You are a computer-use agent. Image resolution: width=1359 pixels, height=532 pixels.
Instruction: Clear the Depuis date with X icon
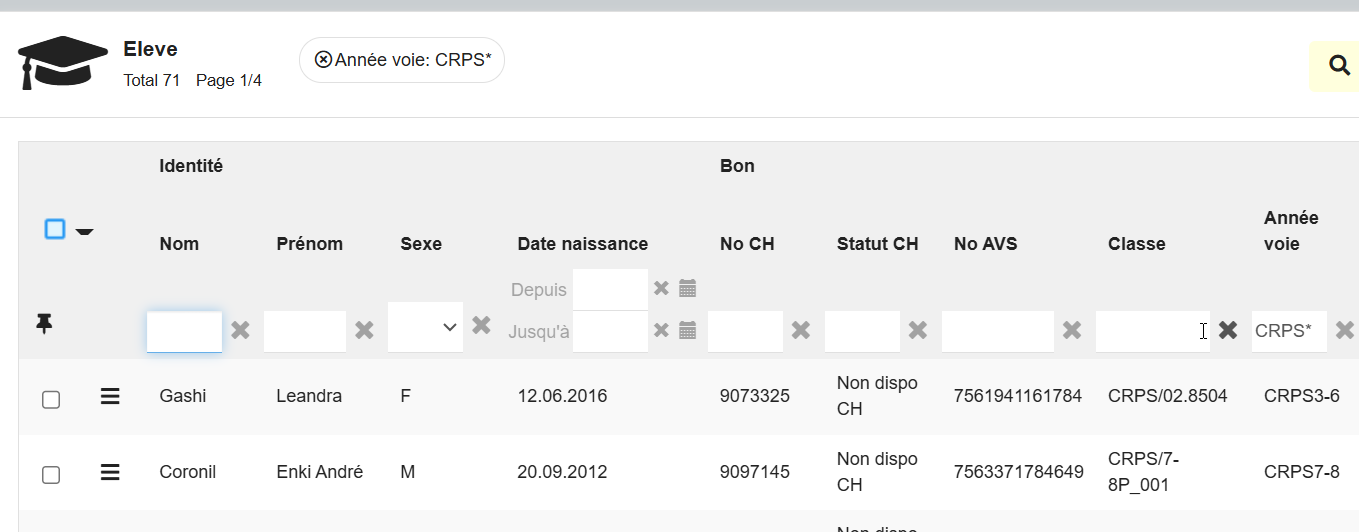[661, 288]
